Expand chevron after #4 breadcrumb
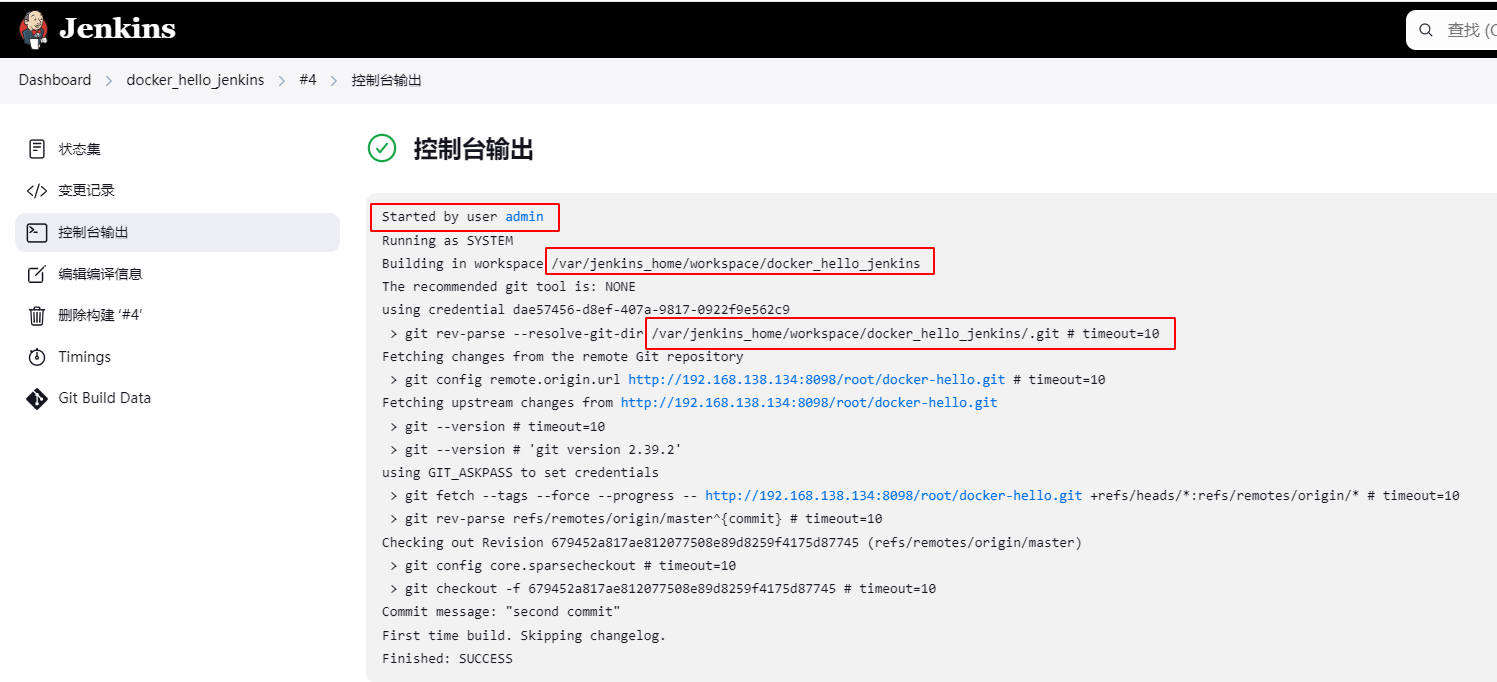Viewport: 1497px width, 682px height. coord(334,80)
